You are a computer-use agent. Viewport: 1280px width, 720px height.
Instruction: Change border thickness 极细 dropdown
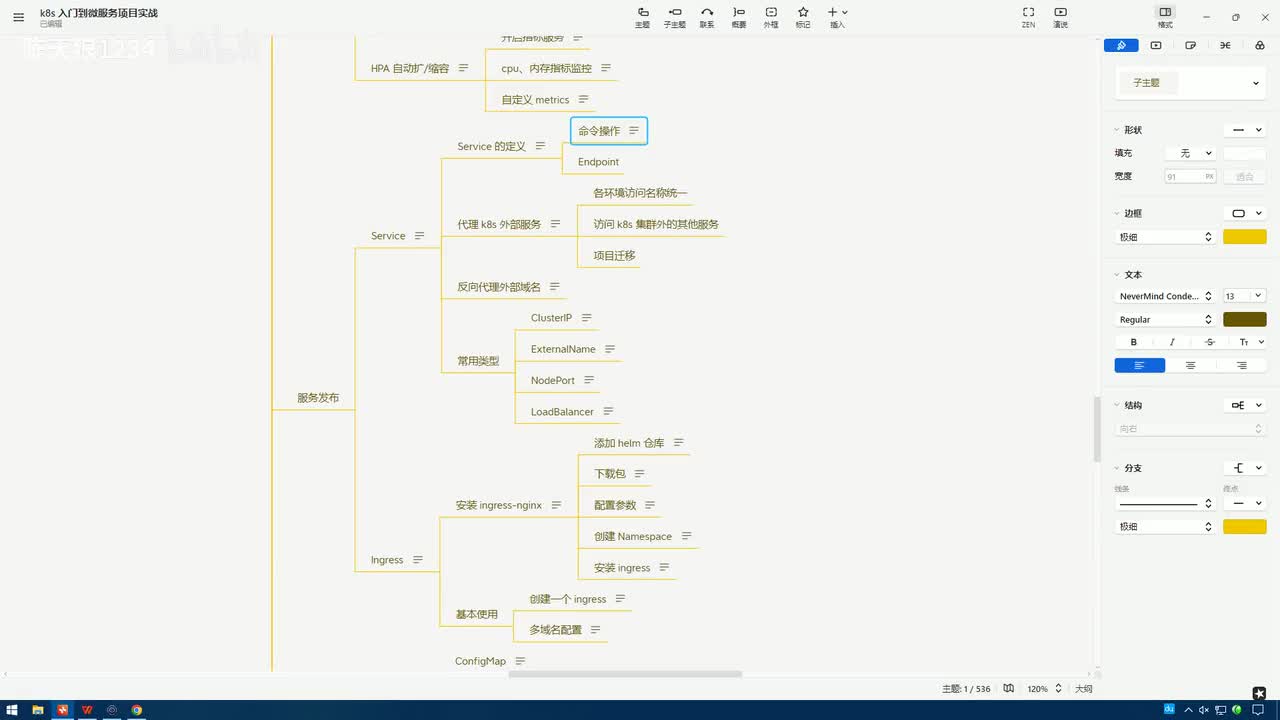(1165, 237)
